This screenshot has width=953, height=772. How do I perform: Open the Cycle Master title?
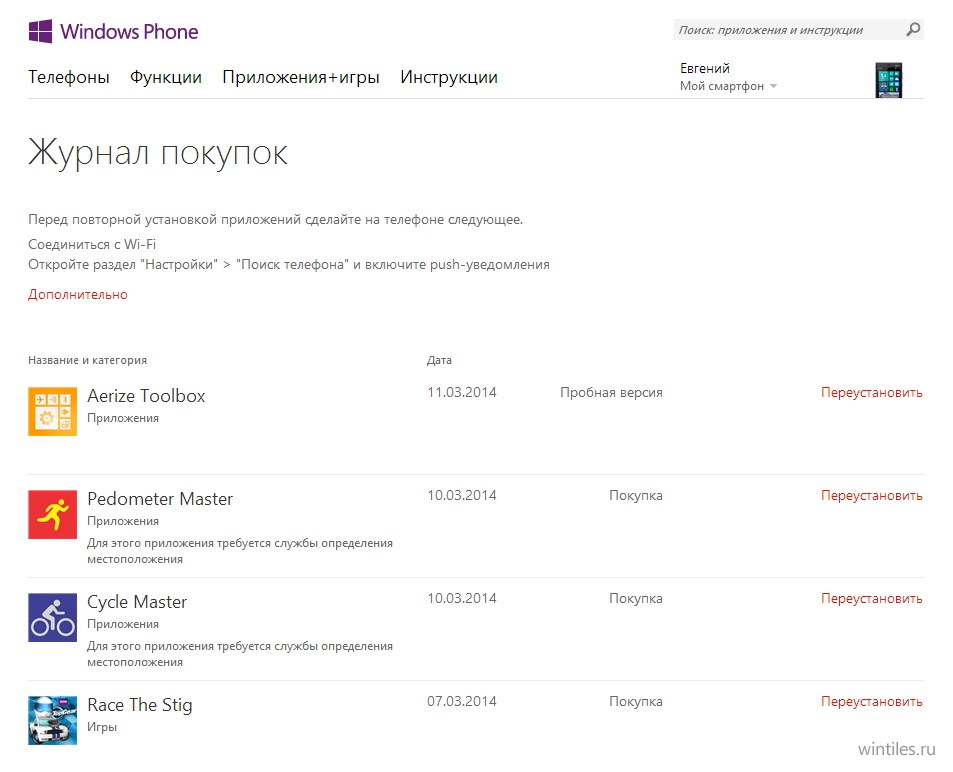(x=137, y=602)
